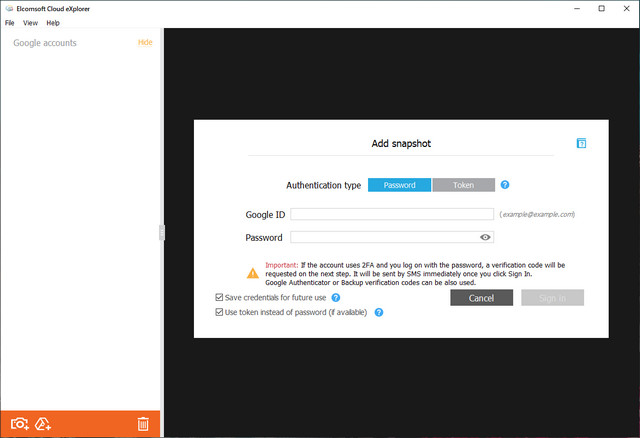Open the Help menu
Viewport: 640px width, 438px height.
(x=53, y=23)
